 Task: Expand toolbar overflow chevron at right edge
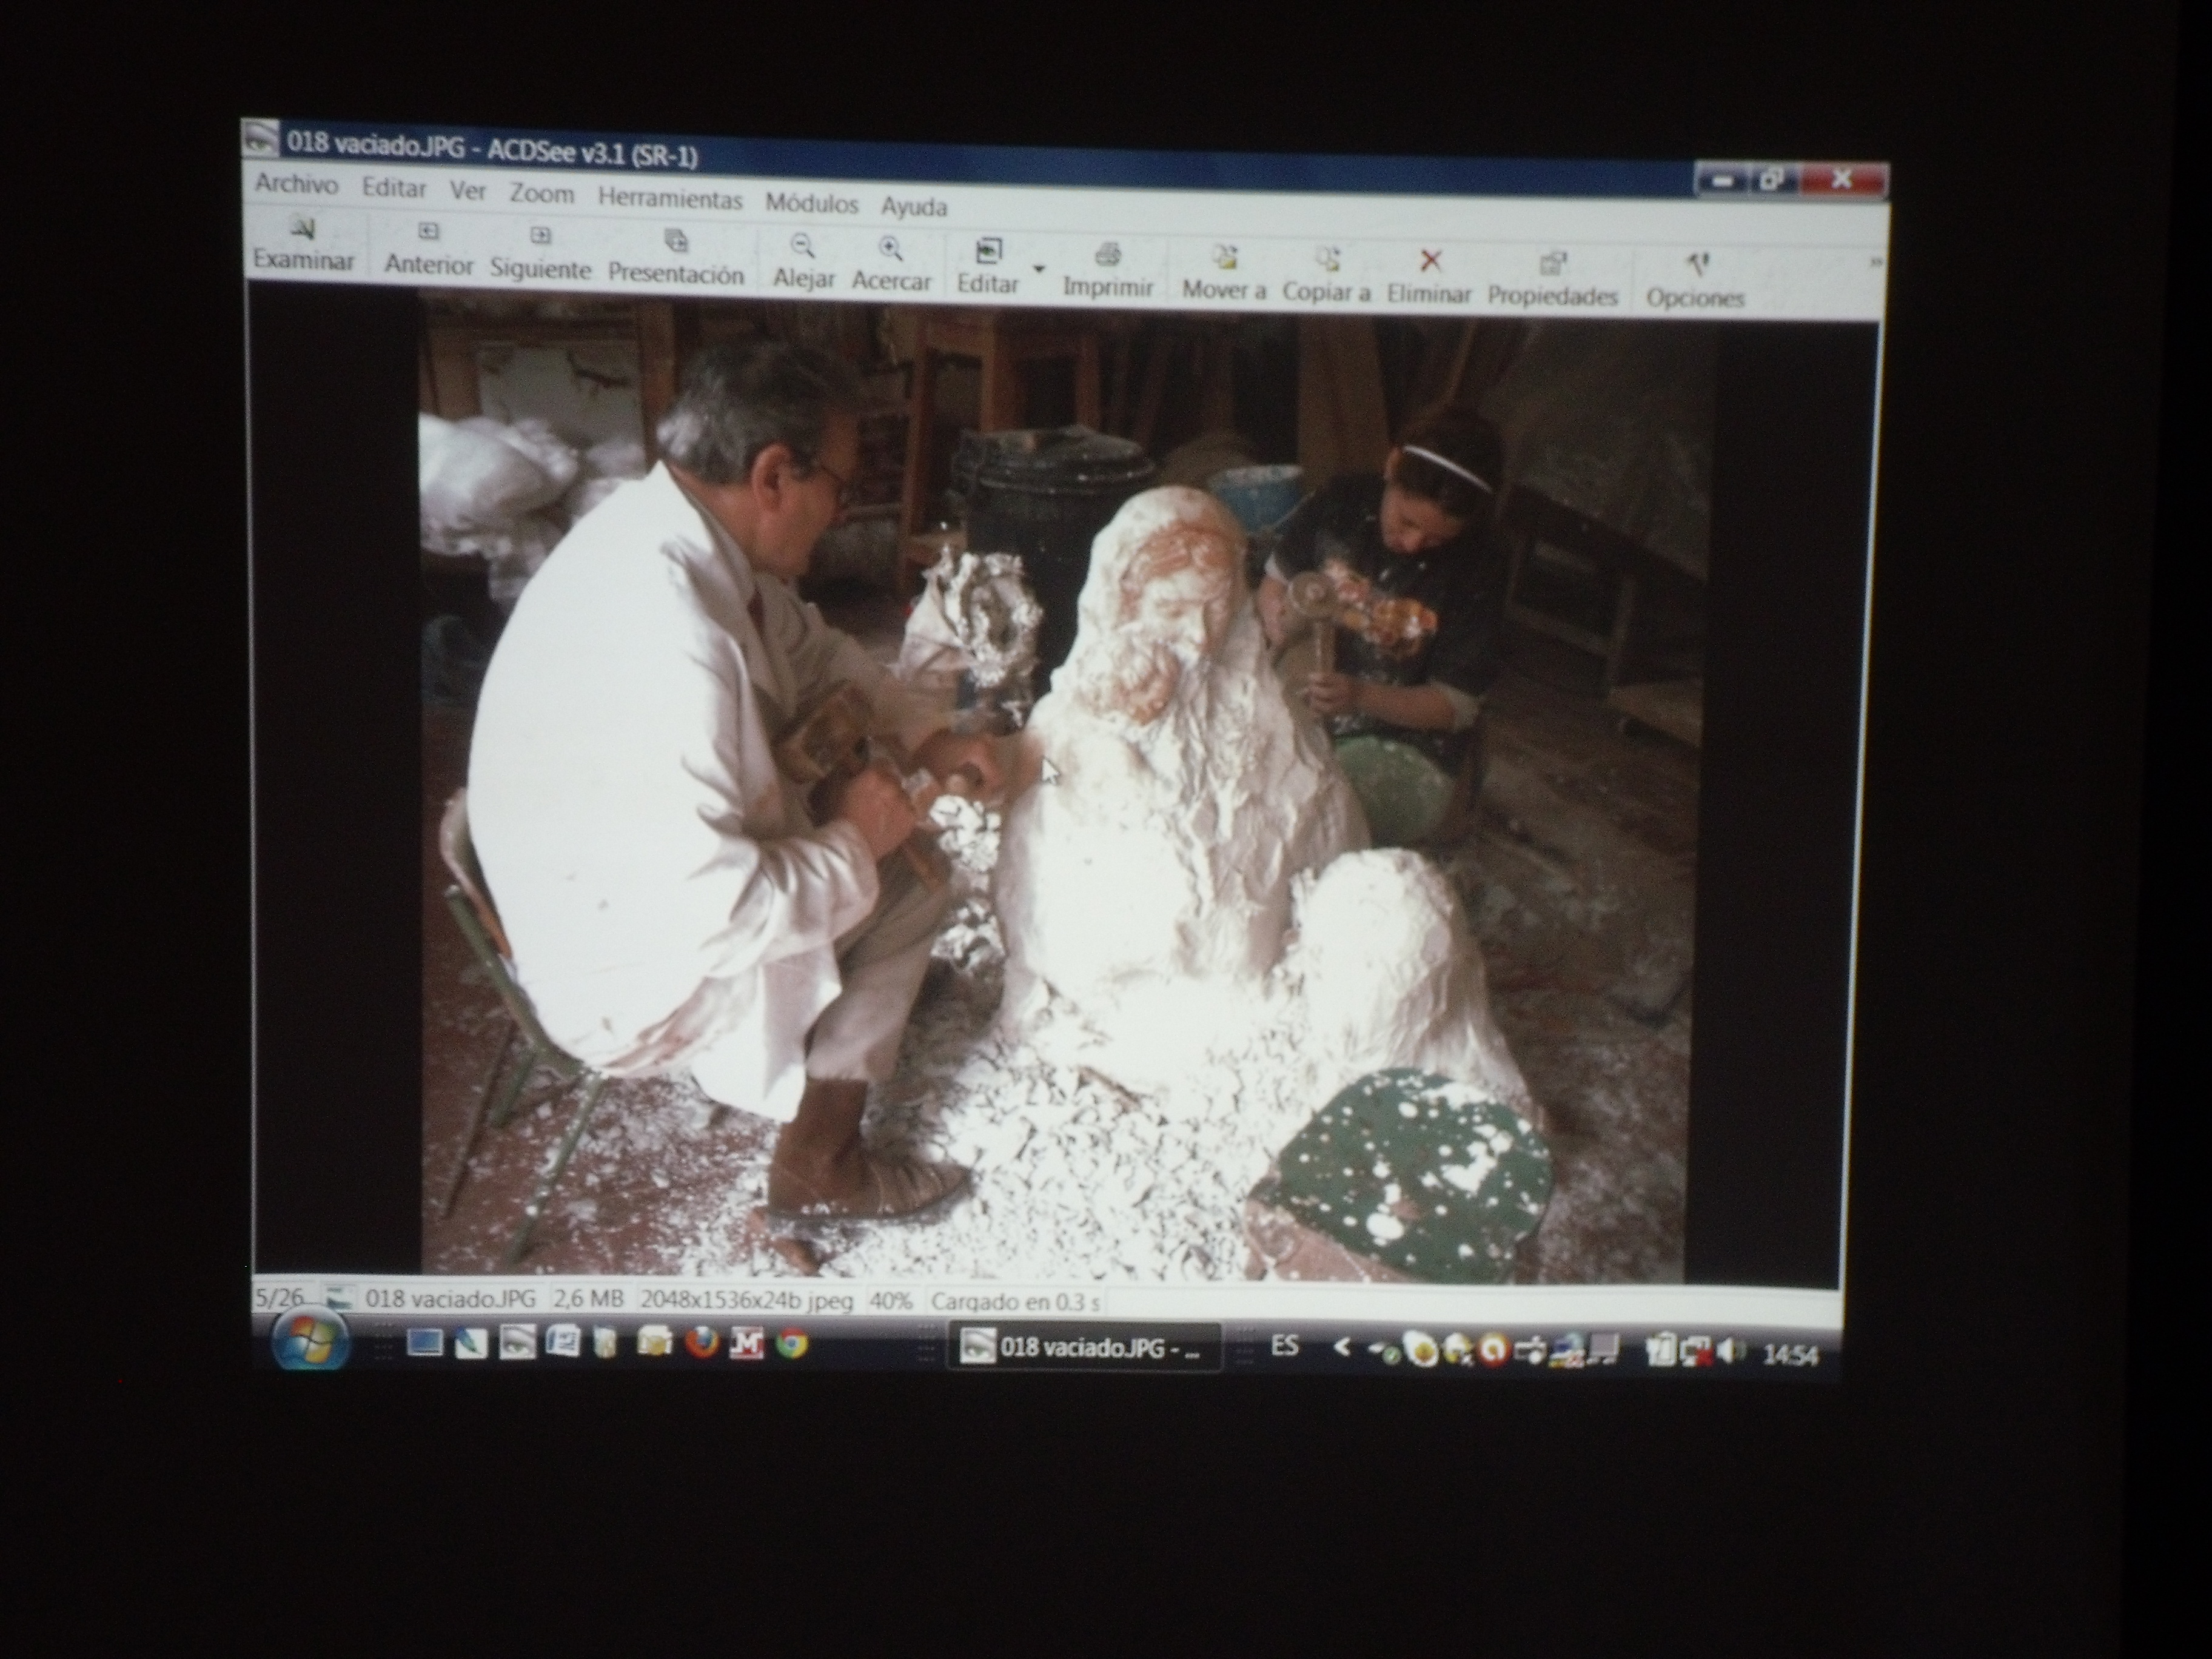[1875, 263]
